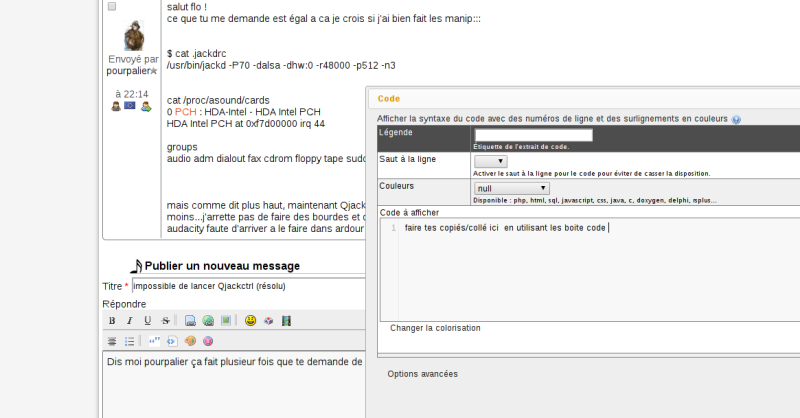Click the user with green arrow icon
The height and width of the screenshot is (418, 800).
pyautogui.click(x=146, y=106)
